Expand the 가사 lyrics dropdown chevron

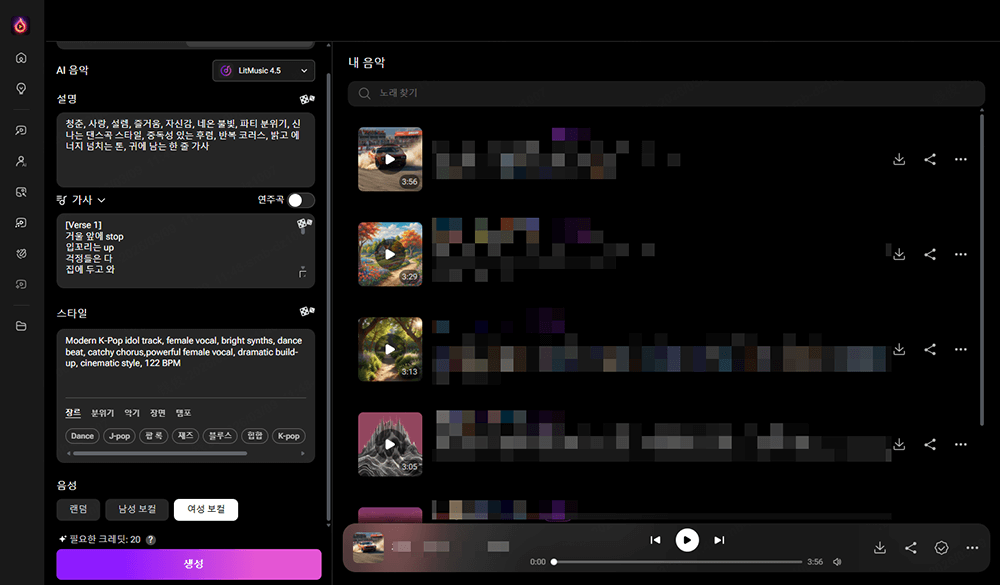[101, 200]
